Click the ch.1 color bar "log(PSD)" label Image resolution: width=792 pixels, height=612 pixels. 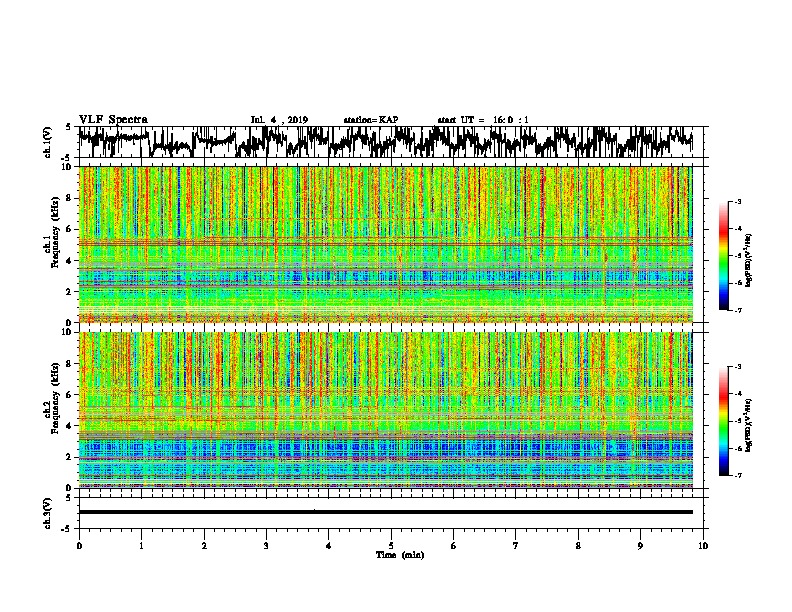tap(748, 261)
